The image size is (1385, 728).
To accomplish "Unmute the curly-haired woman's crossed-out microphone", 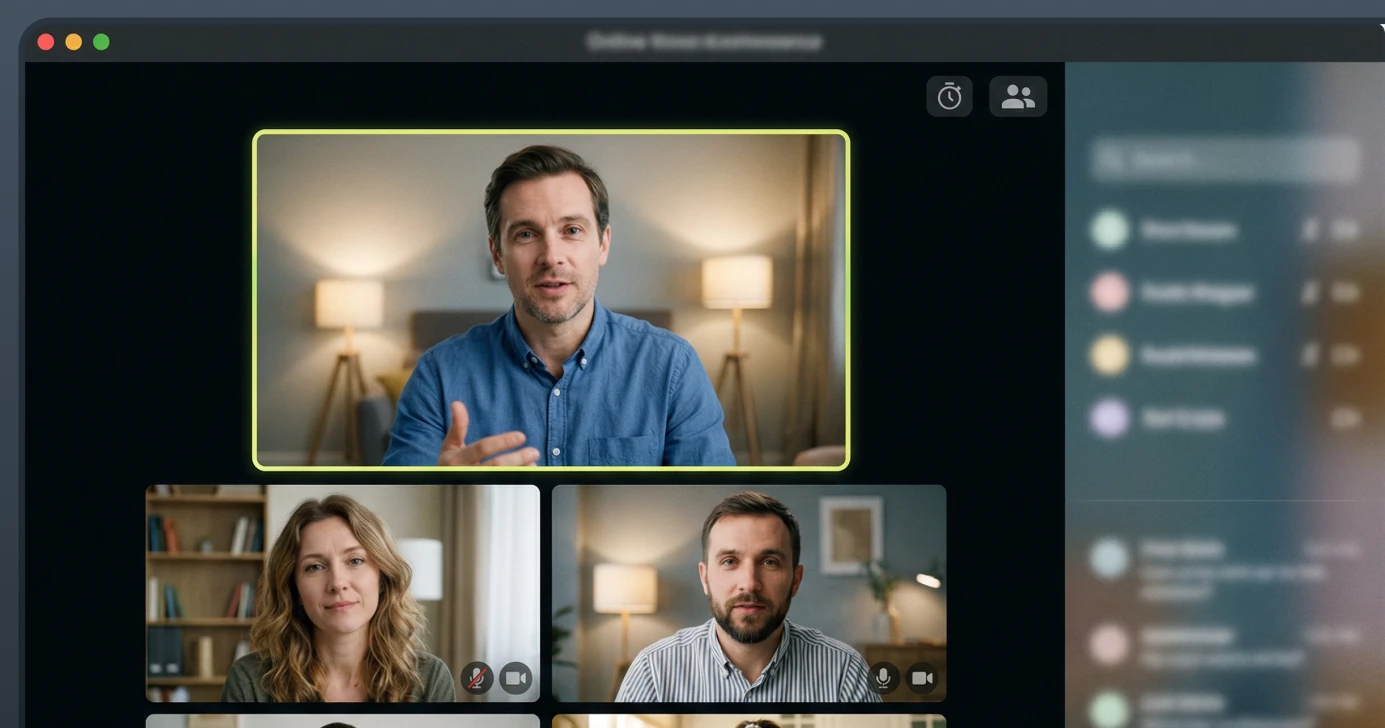I will (x=477, y=678).
